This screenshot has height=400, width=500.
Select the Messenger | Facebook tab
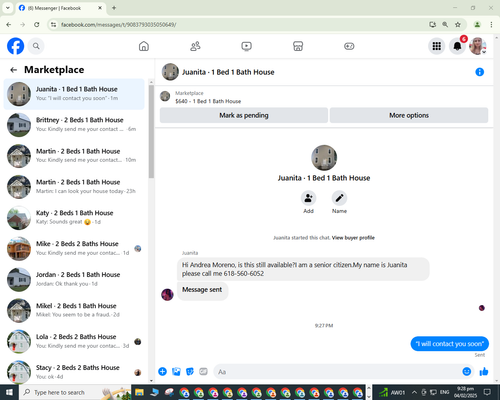pyautogui.click(x=60, y=8)
